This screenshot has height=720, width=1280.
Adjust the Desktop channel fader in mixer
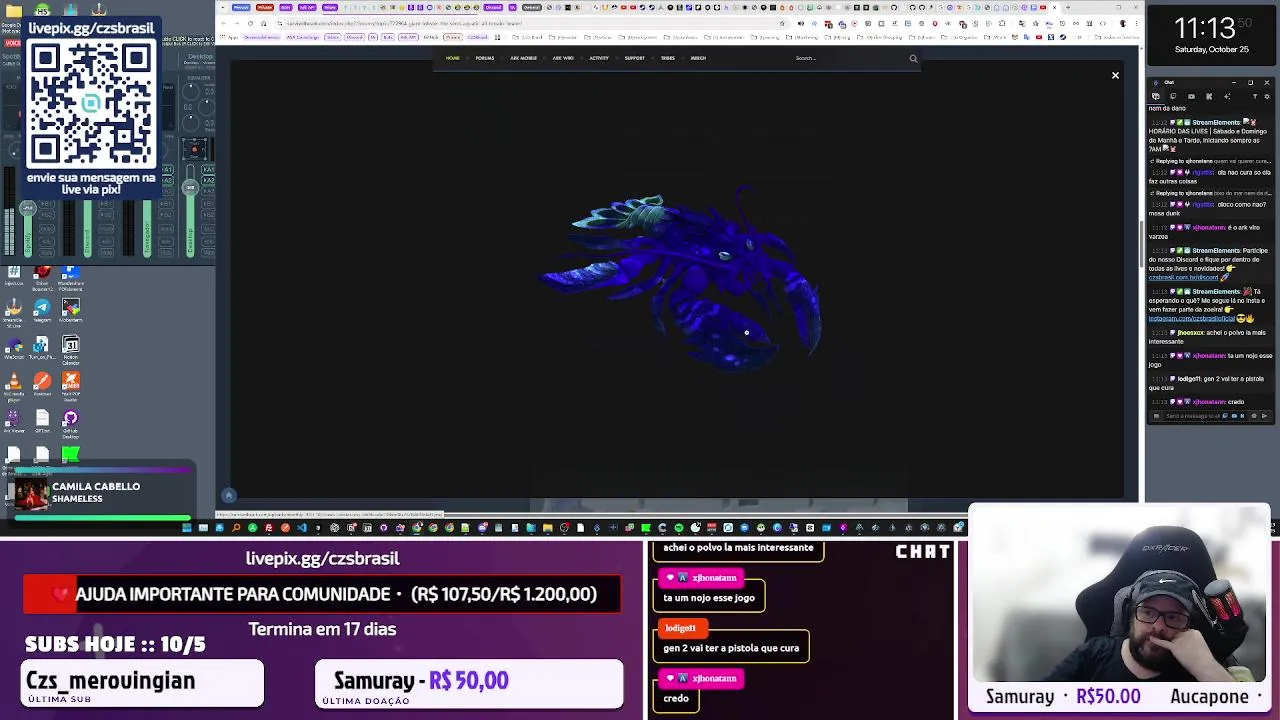point(190,187)
